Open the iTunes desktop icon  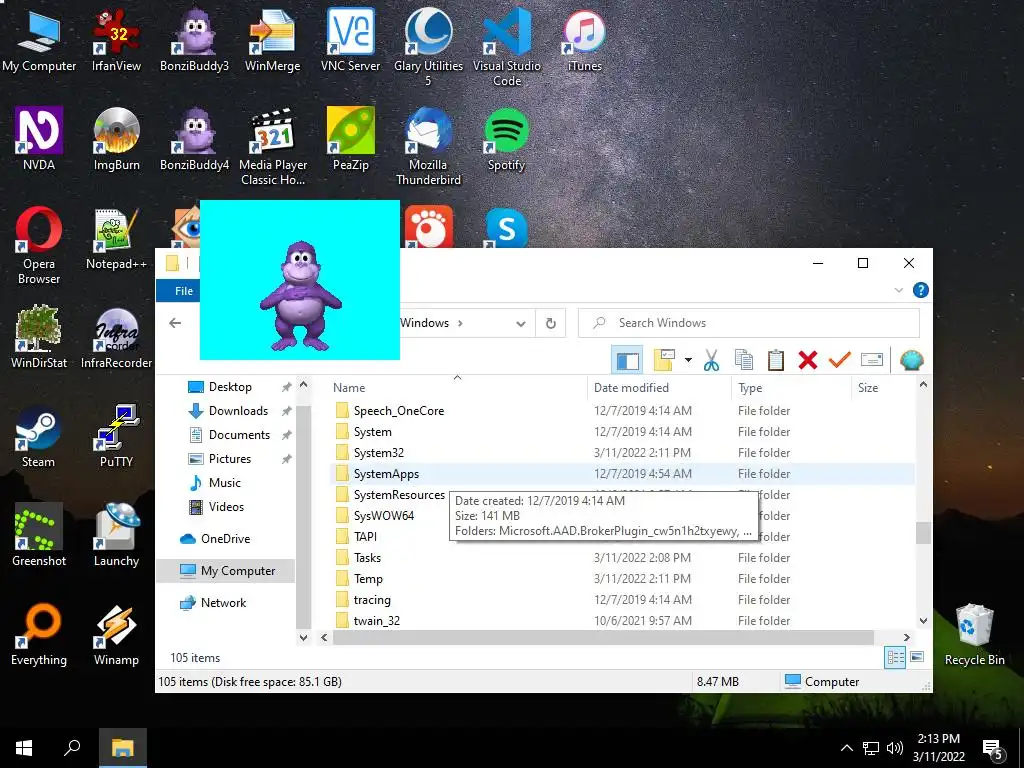click(584, 40)
